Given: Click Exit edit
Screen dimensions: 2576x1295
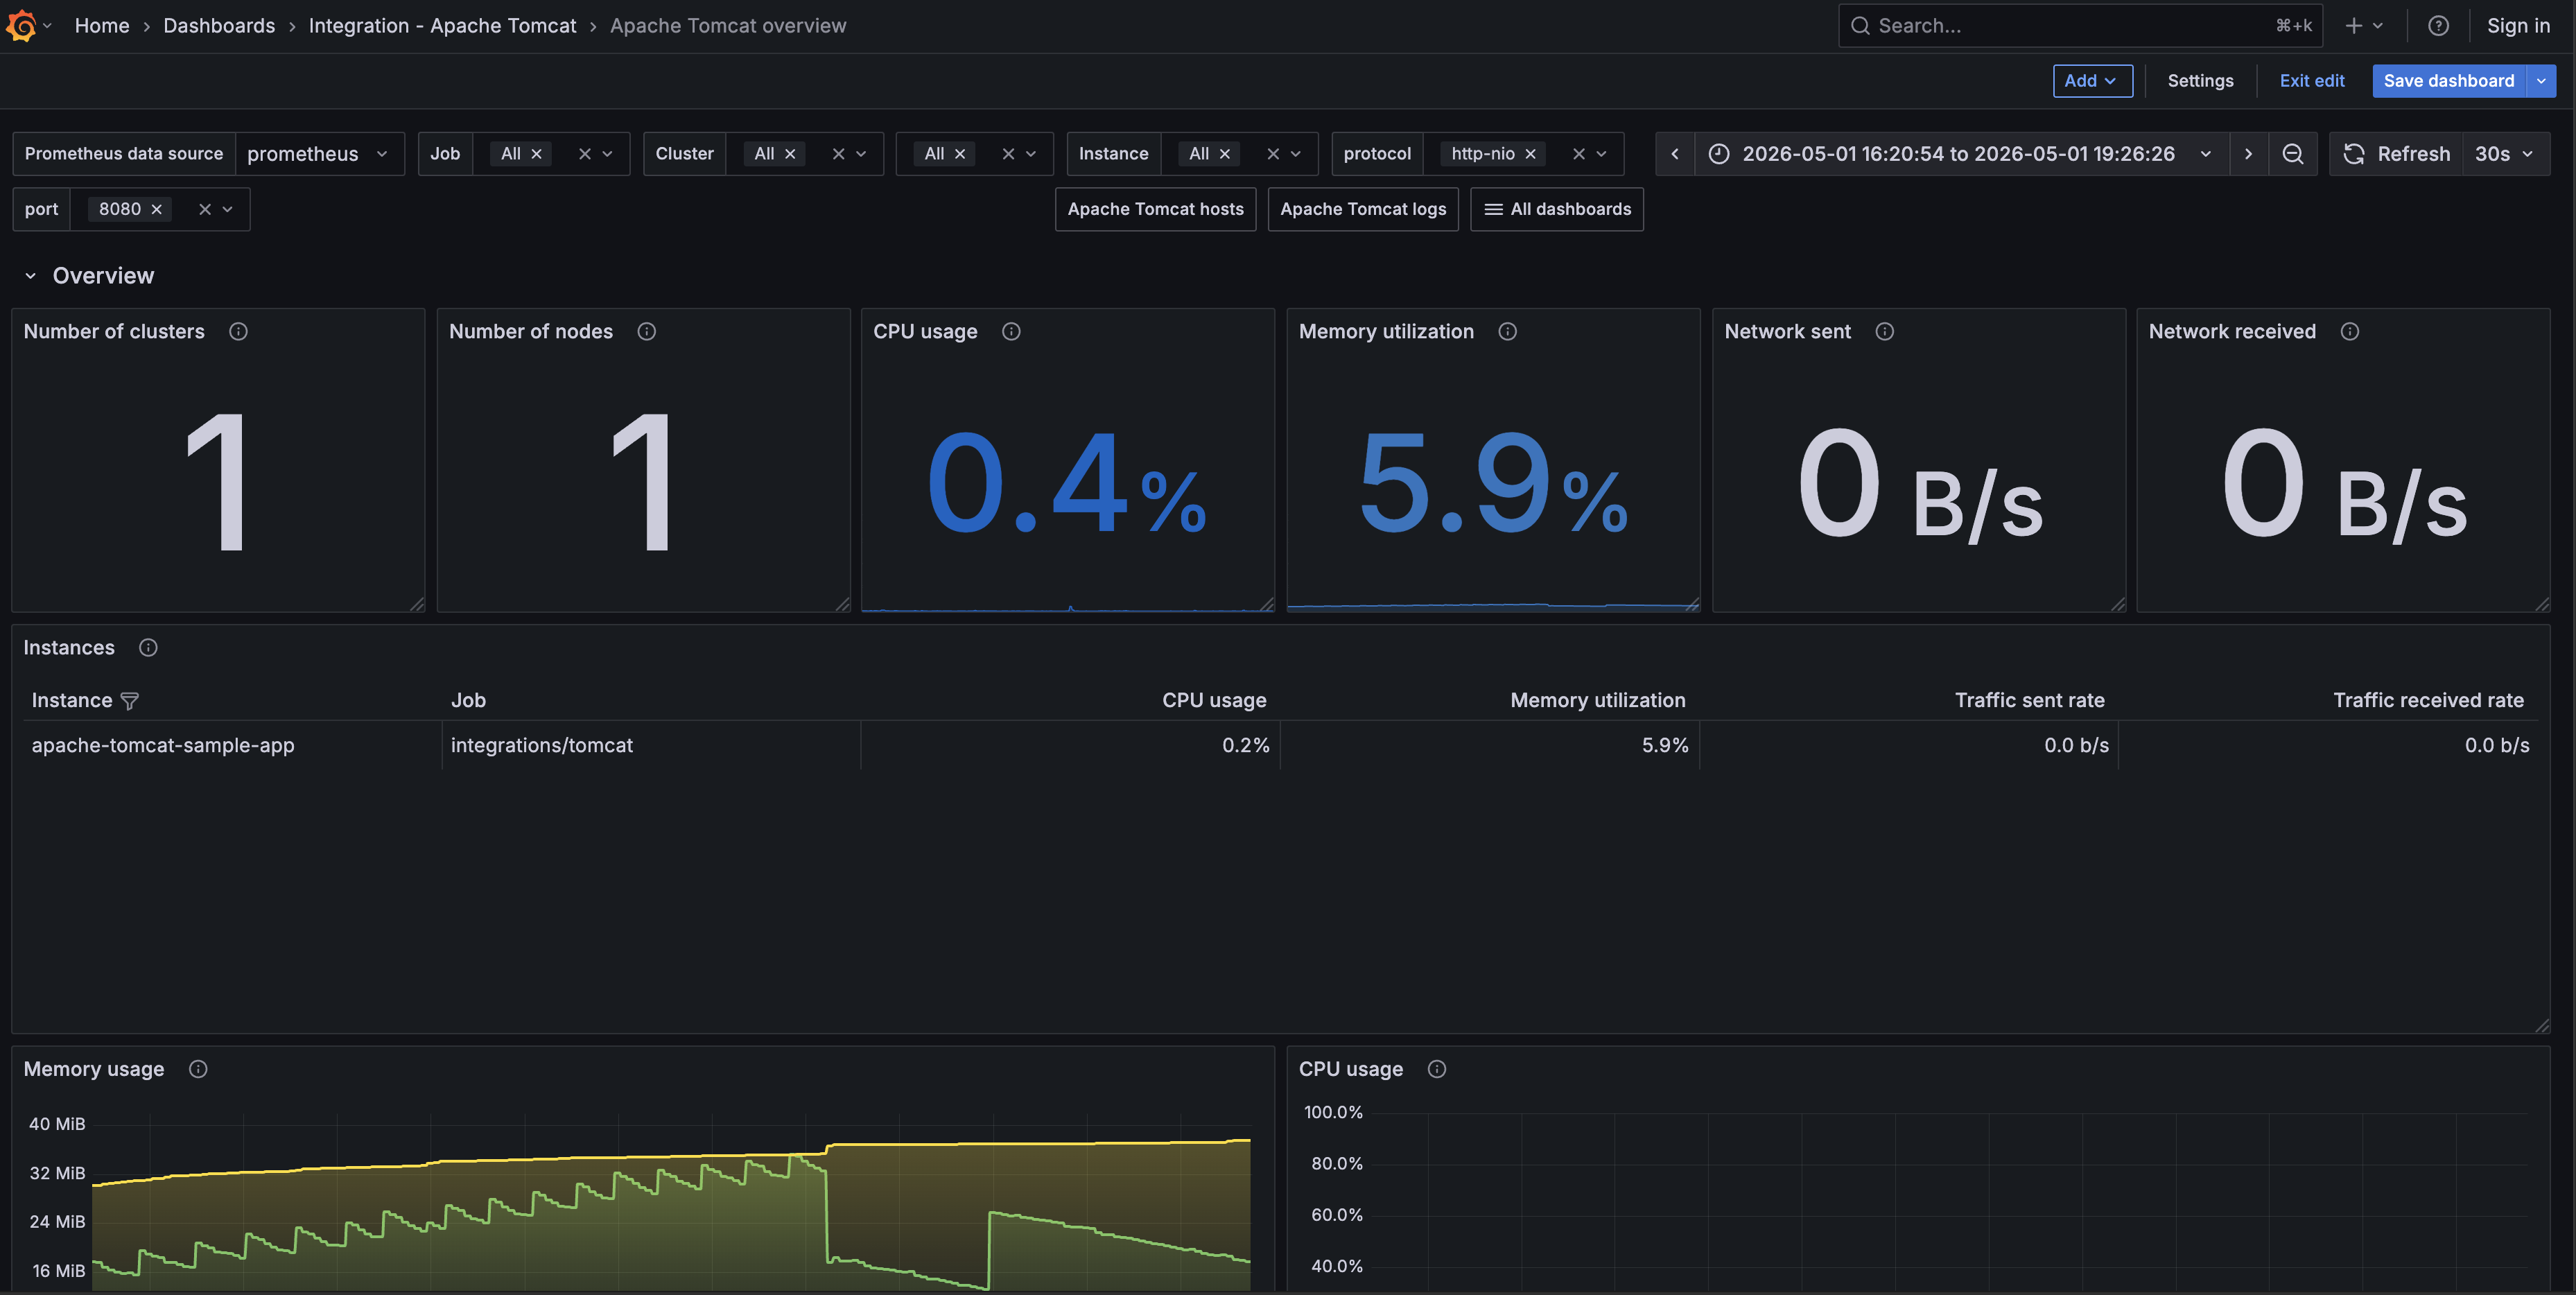Looking at the screenshot, I should click(2311, 81).
